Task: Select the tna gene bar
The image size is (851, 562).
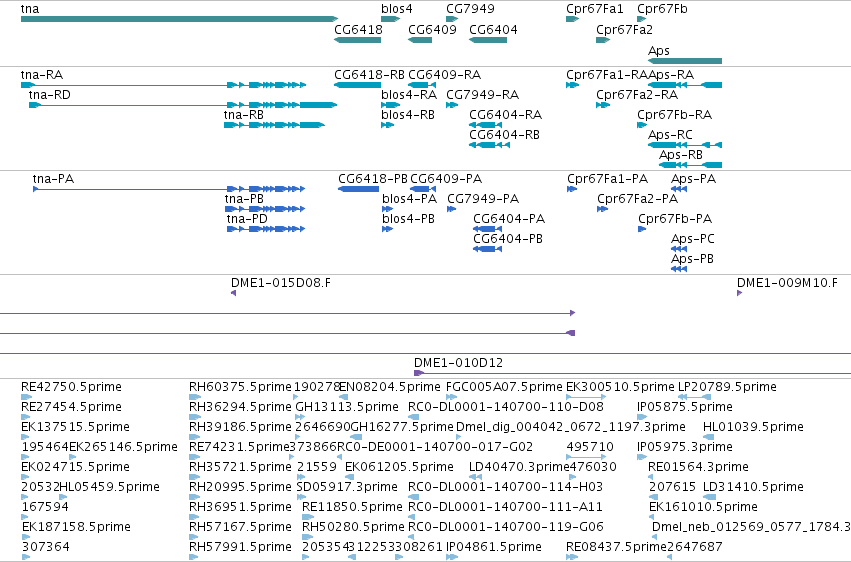Action: point(180,19)
